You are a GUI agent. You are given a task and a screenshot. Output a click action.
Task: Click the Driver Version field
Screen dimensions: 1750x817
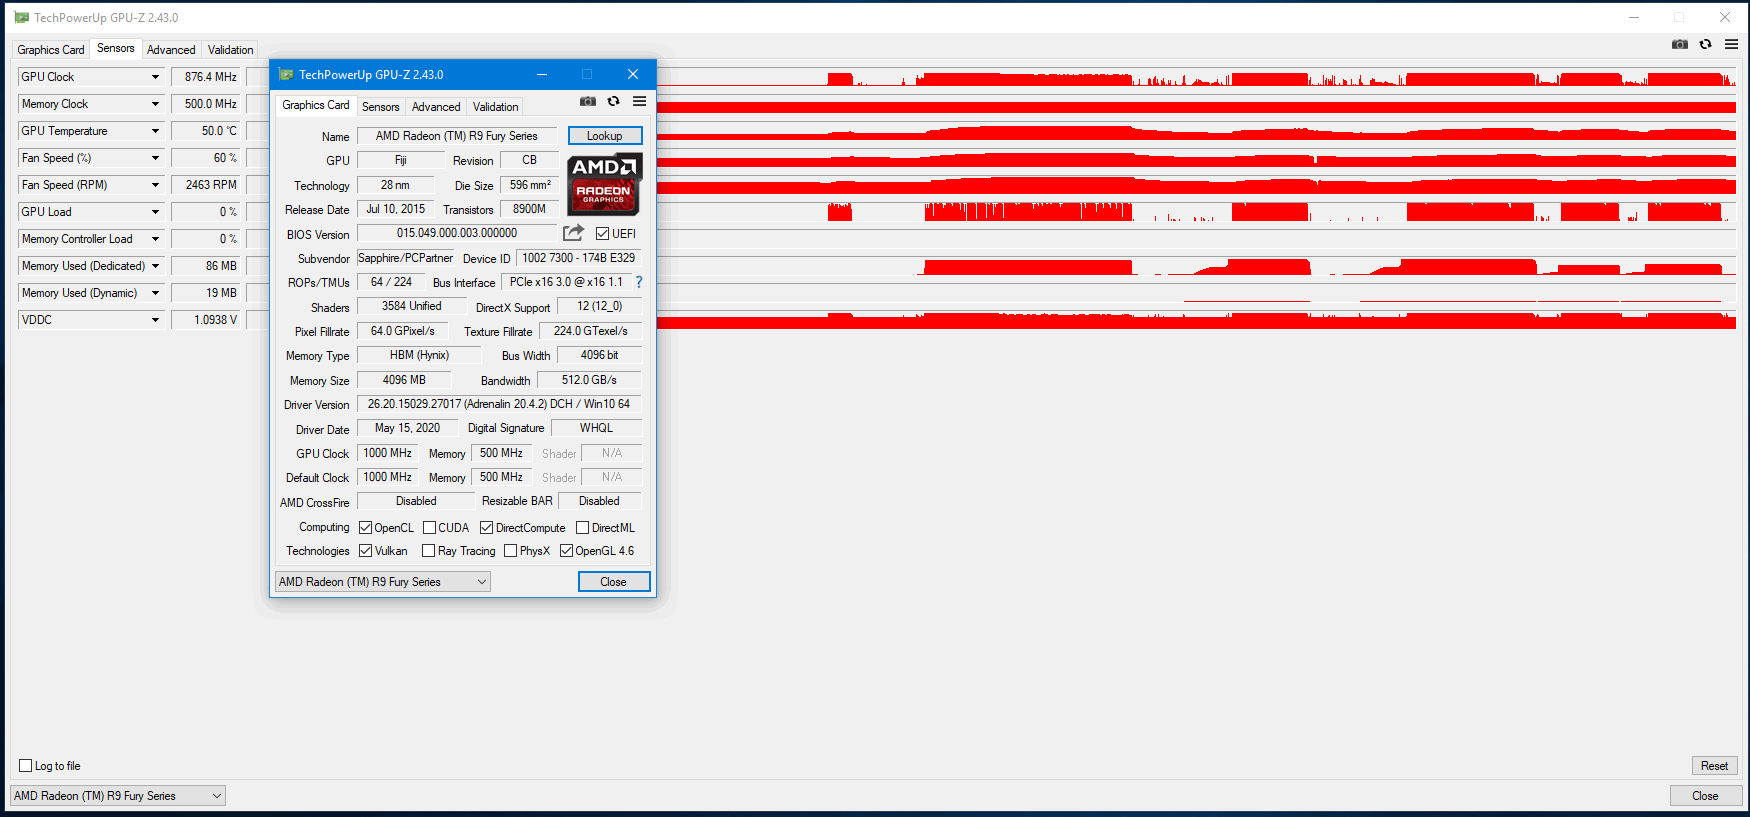pos(498,404)
